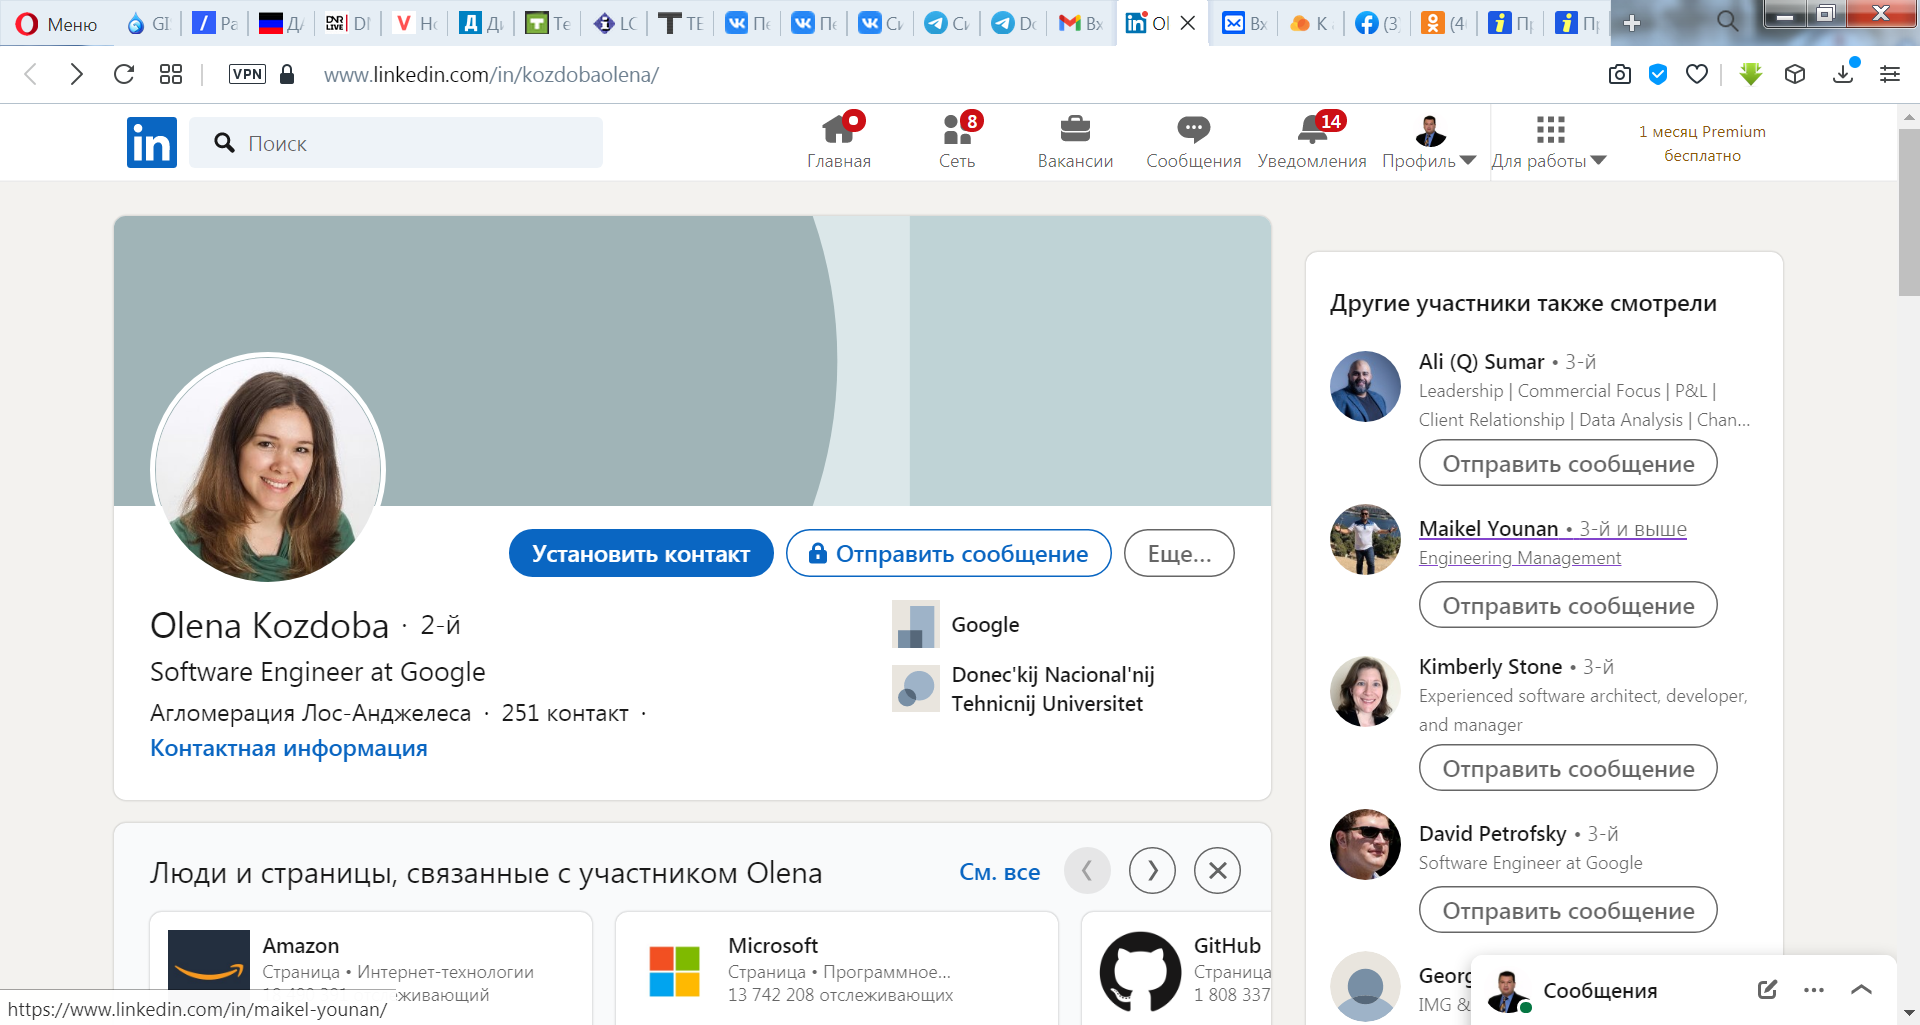Open the Еще... more options button
The image size is (1920, 1025).
[x=1179, y=553]
